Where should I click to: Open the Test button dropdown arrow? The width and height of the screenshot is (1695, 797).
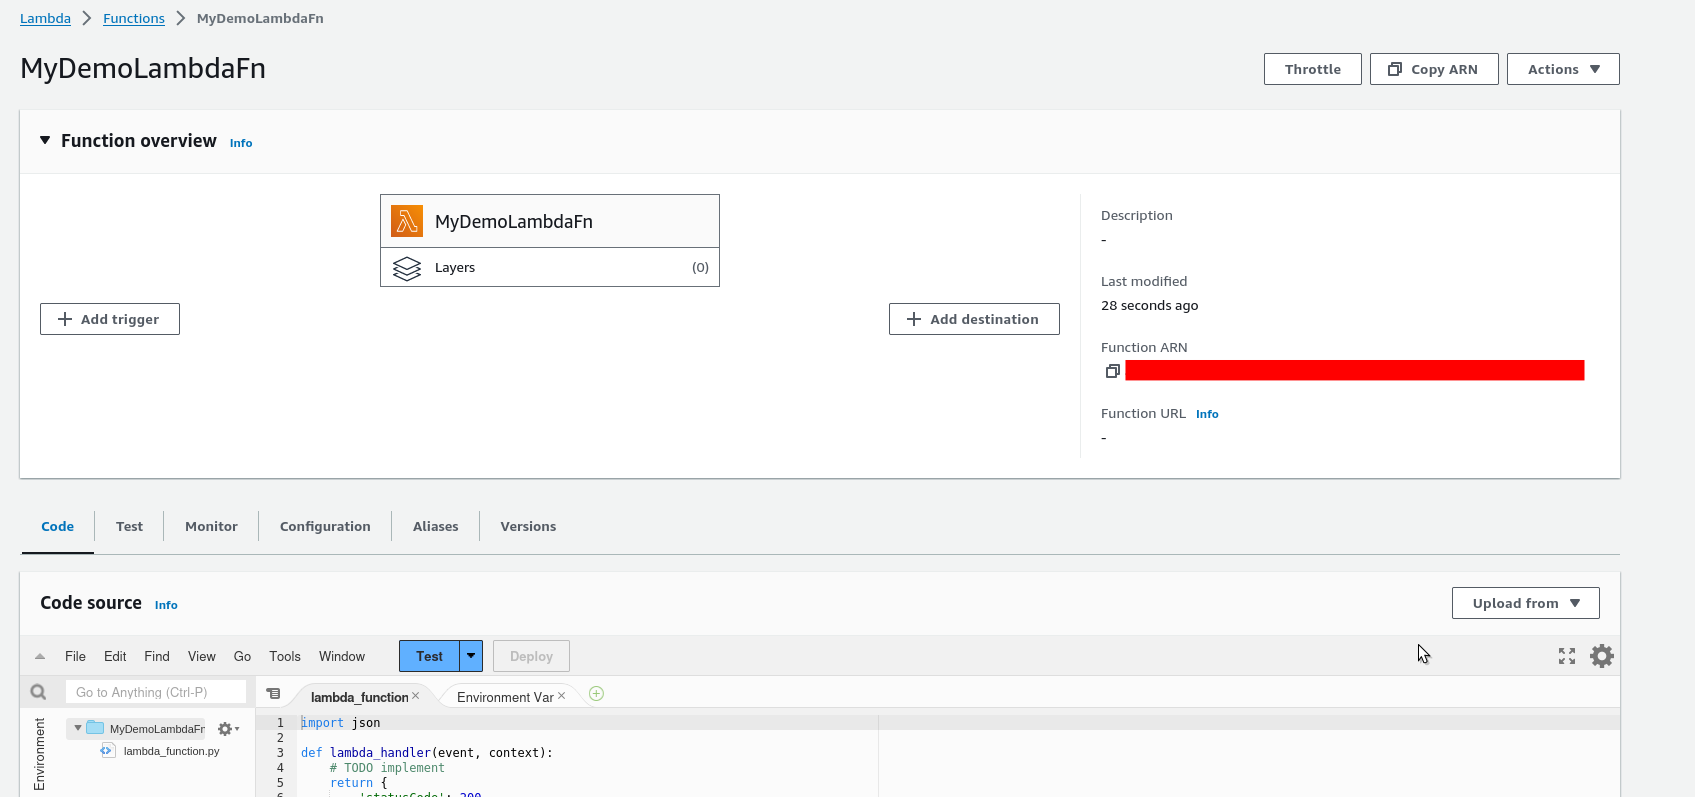tap(471, 656)
